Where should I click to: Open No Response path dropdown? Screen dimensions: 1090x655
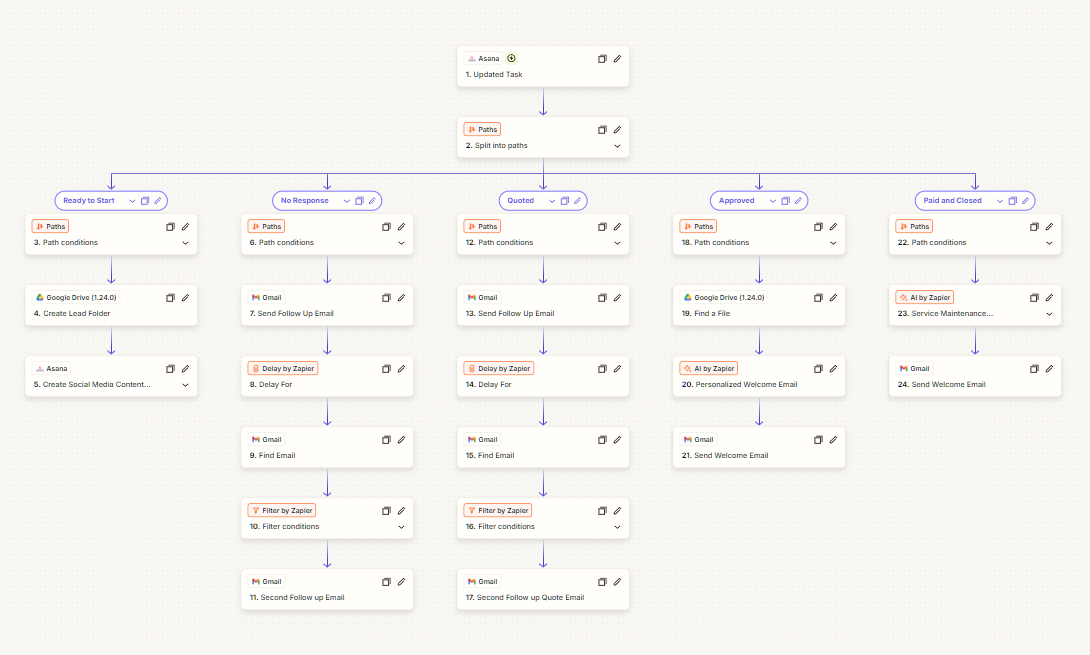coord(346,201)
